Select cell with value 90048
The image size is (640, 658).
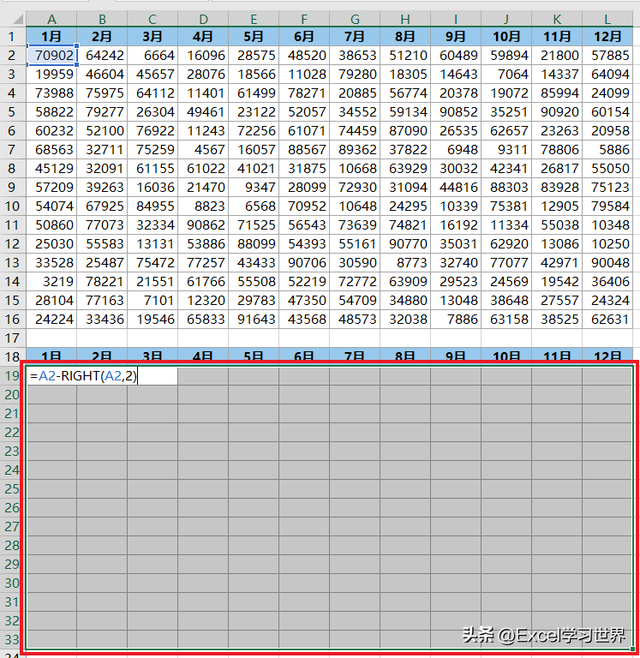(610, 262)
